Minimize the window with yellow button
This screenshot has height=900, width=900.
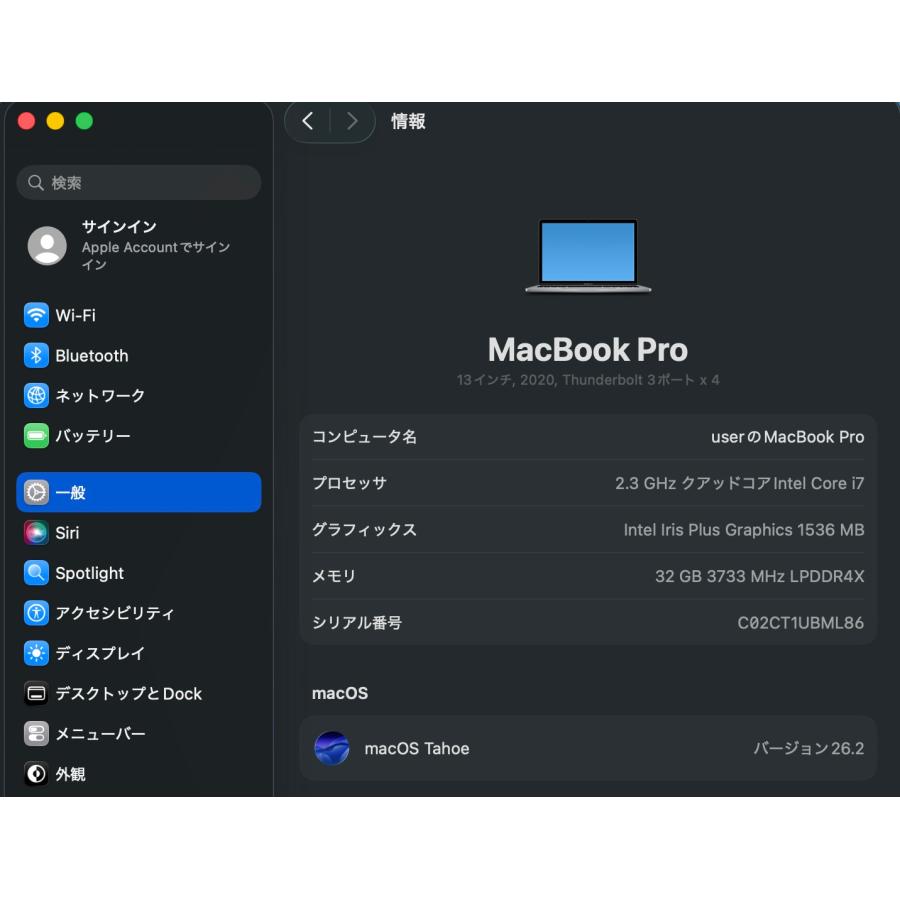click(55, 121)
